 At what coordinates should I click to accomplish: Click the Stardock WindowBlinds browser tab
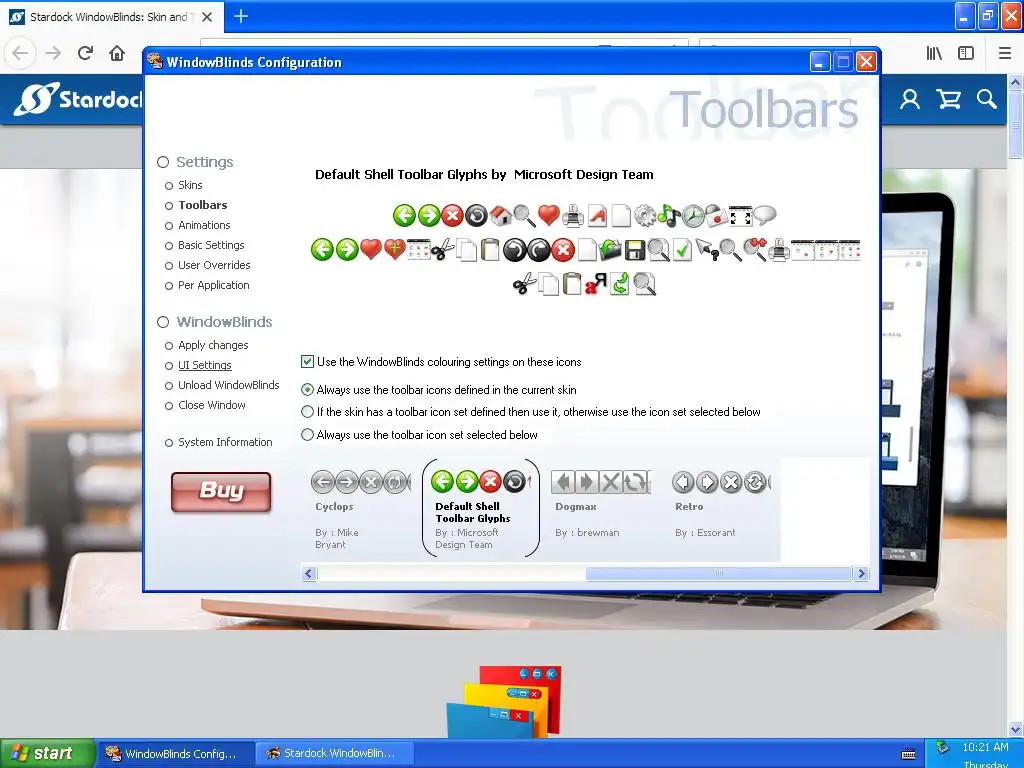[x=111, y=17]
